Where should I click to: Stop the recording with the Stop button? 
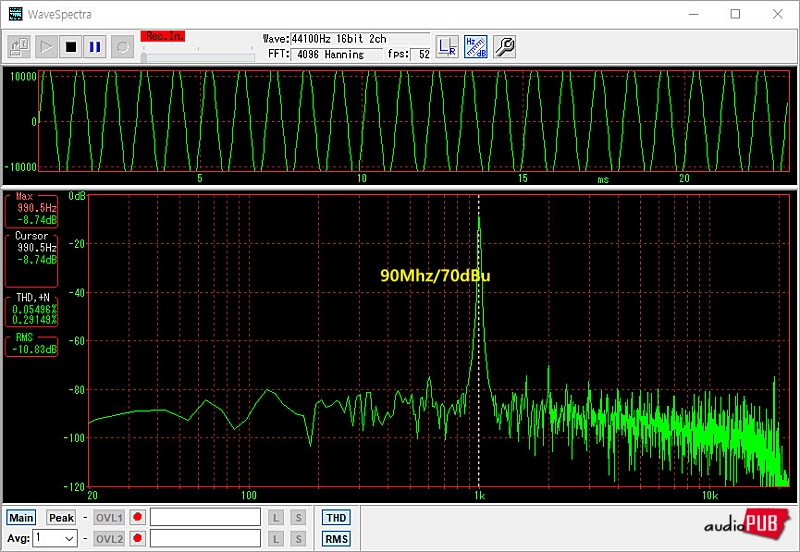click(71, 46)
